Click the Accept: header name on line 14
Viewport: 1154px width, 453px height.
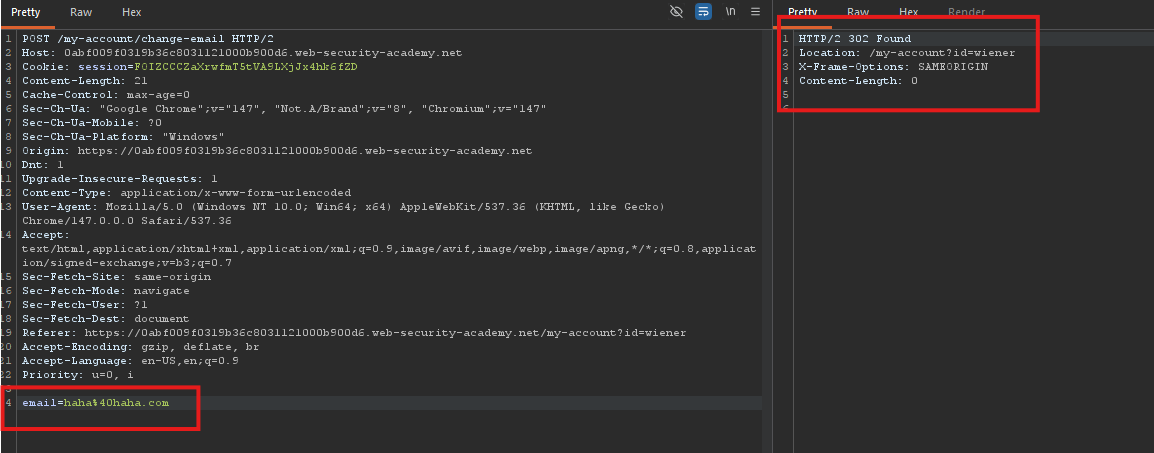46,235
